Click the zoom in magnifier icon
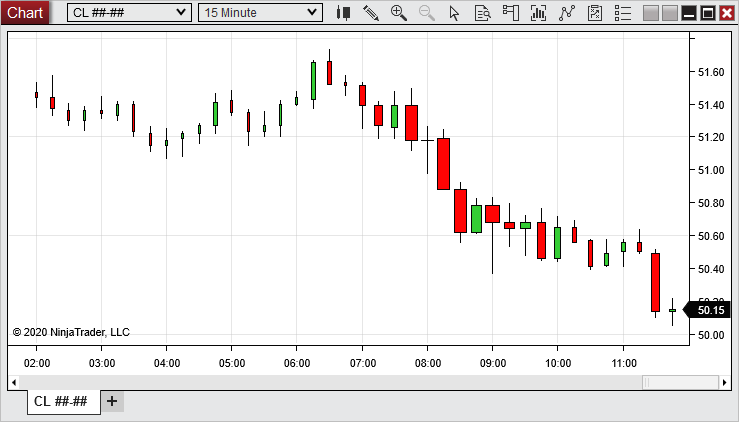 [x=399, y=13]
